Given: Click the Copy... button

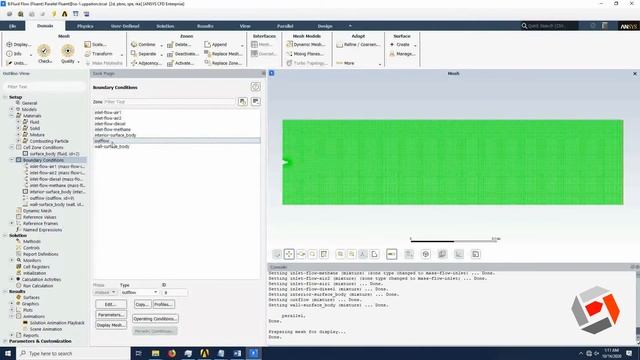Looking at the screenshot, I should 142,304.
